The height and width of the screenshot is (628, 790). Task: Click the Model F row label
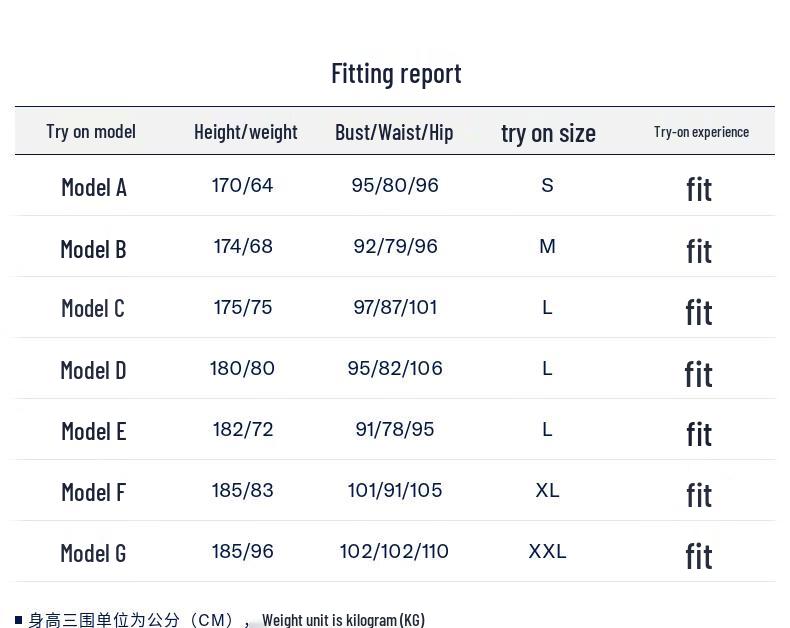[x=93, y=492]
